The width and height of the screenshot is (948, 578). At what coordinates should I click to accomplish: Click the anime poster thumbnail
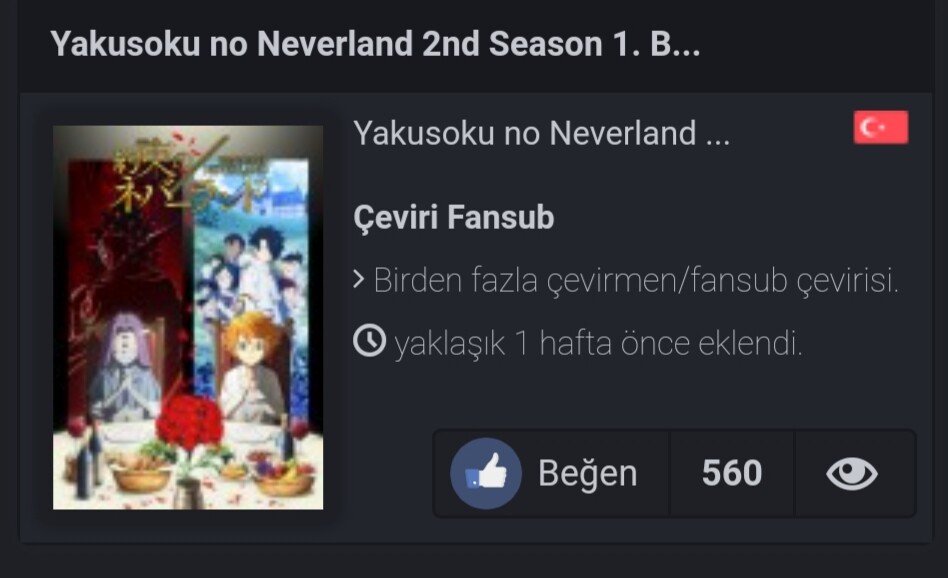pos(188,317)
